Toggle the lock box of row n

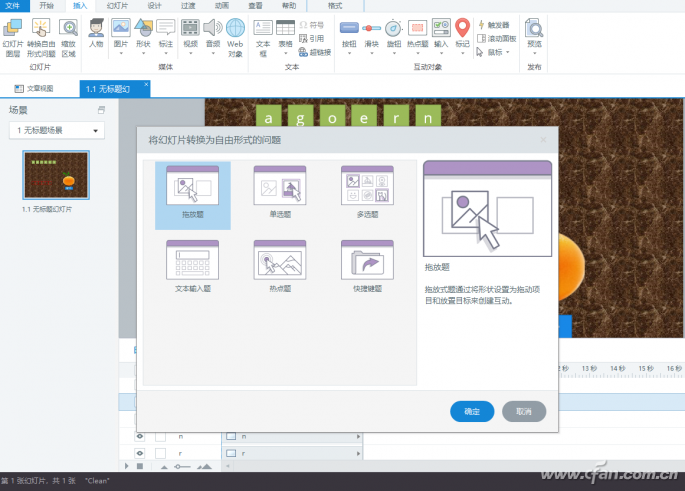coord(160,436)
